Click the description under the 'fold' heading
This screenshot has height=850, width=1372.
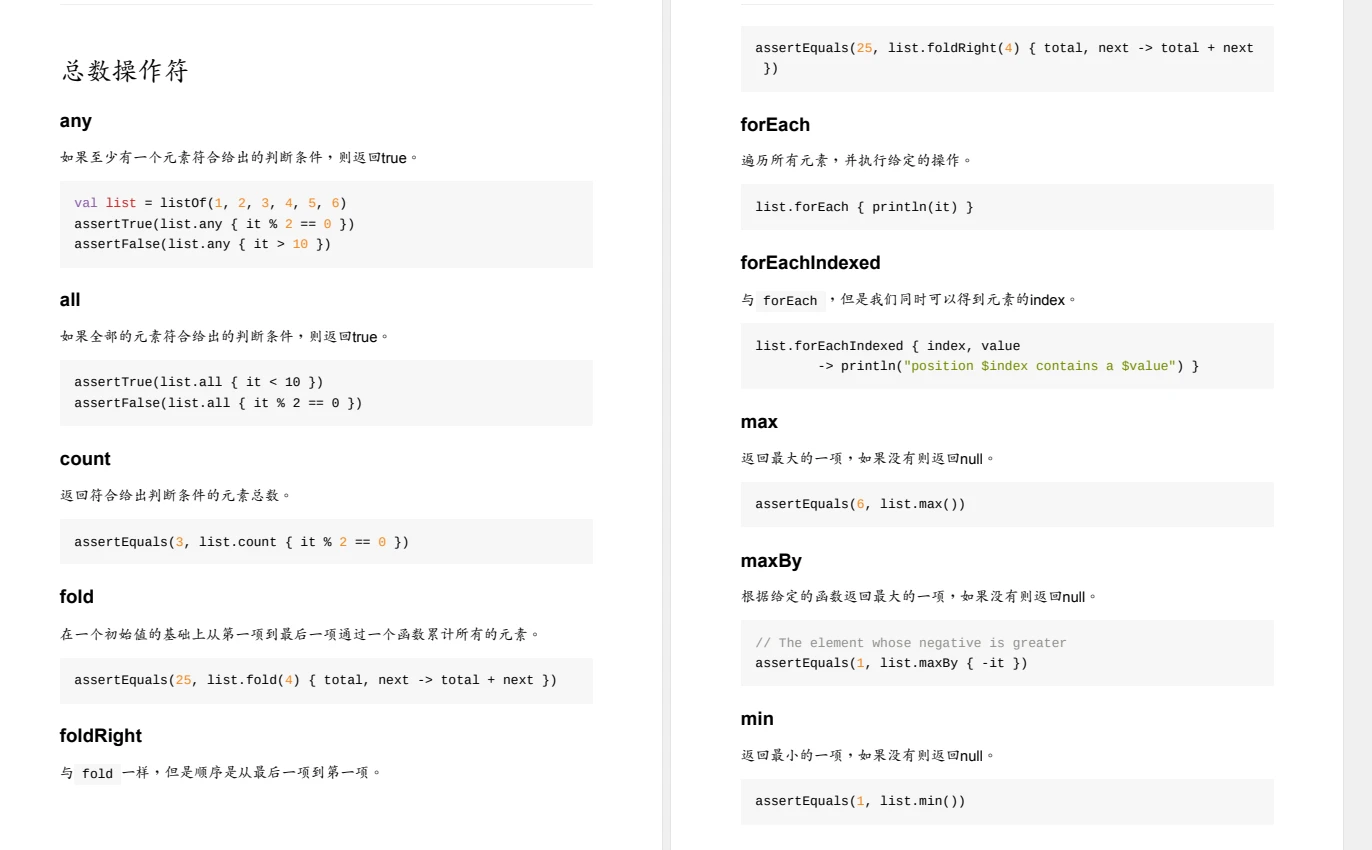pos(300,634)
